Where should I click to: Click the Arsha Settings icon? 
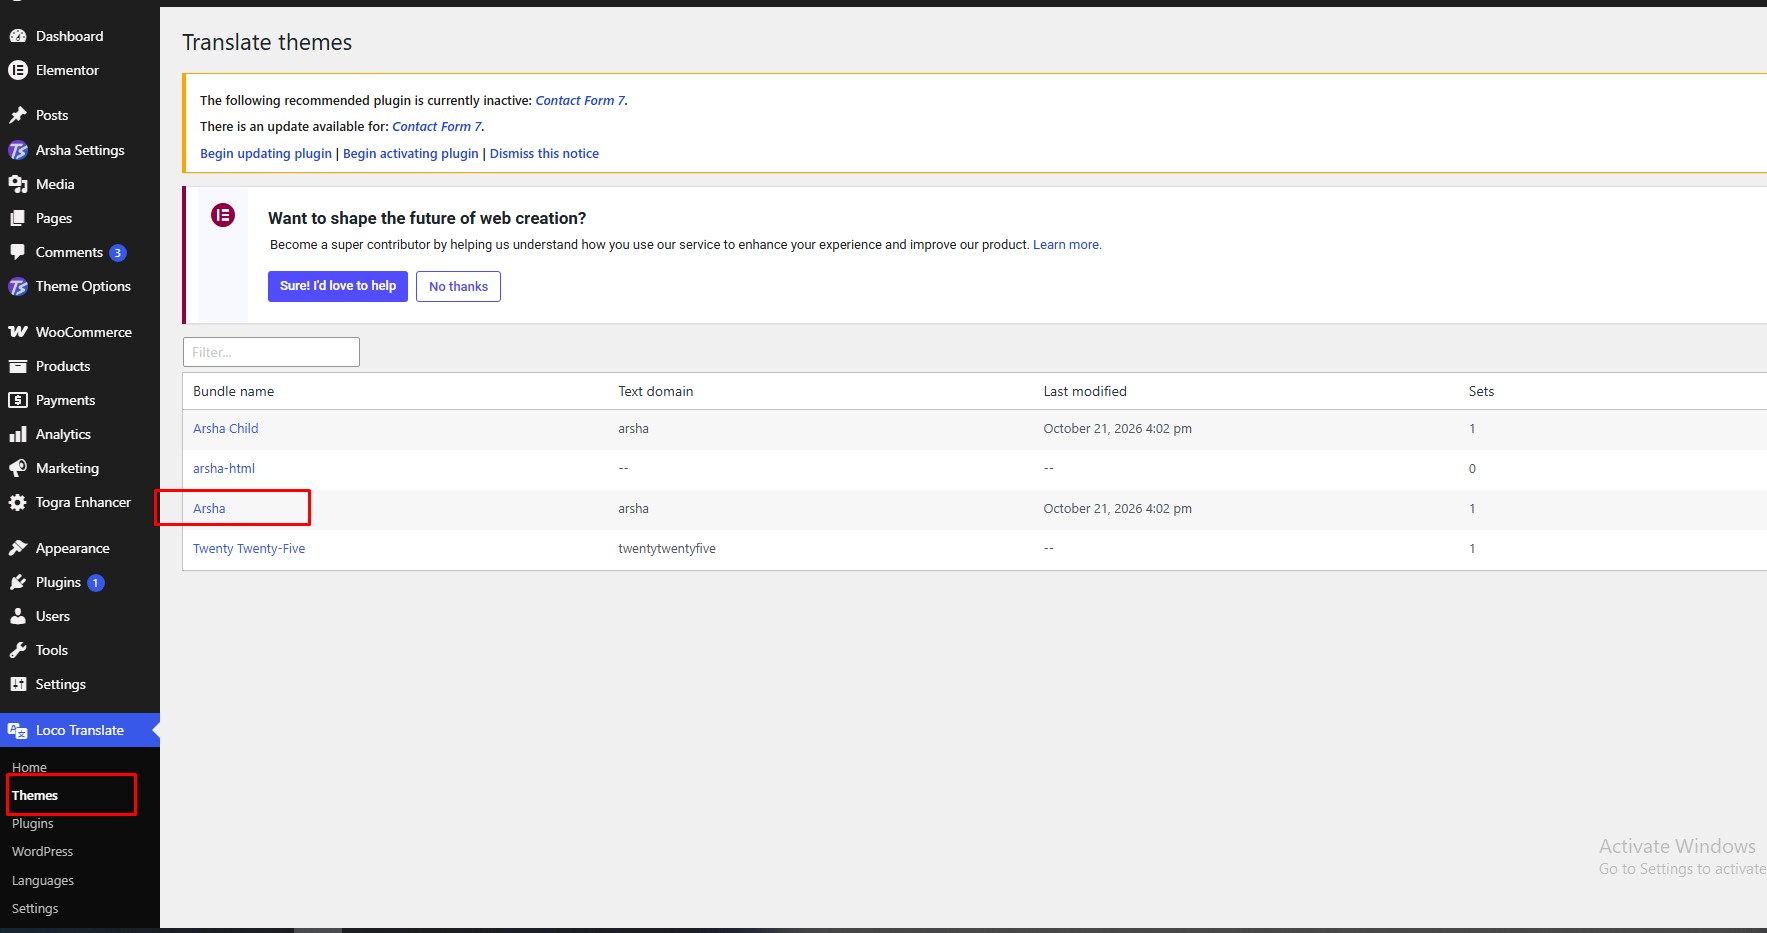click(17, 150)
